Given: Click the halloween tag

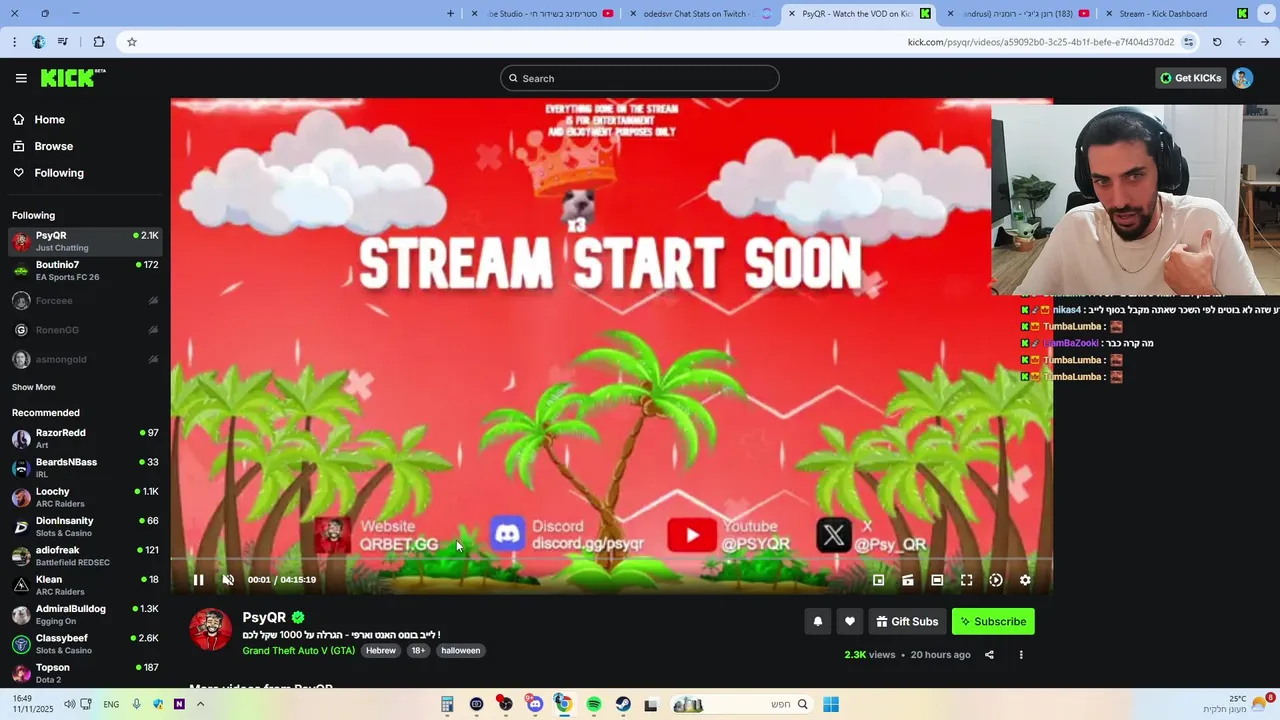Looking at the screenshot, I should click(461, 650).
